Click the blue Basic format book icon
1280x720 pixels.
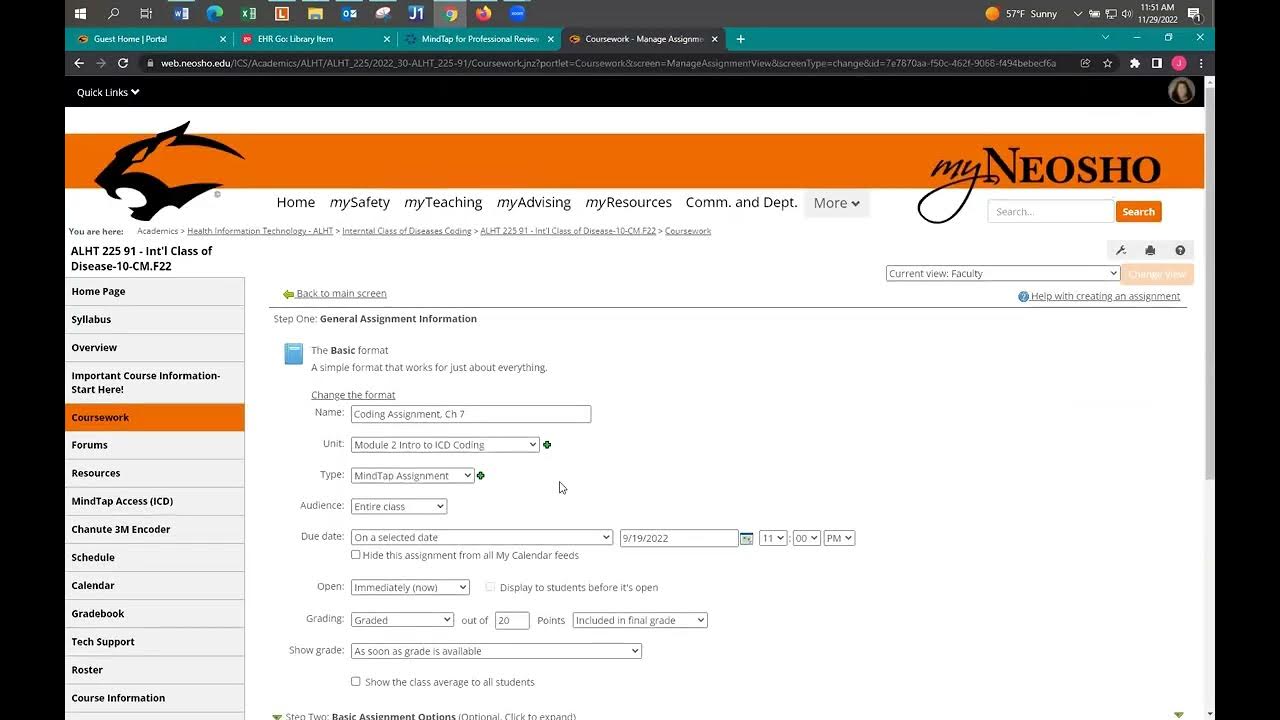[x=293, y=354]
